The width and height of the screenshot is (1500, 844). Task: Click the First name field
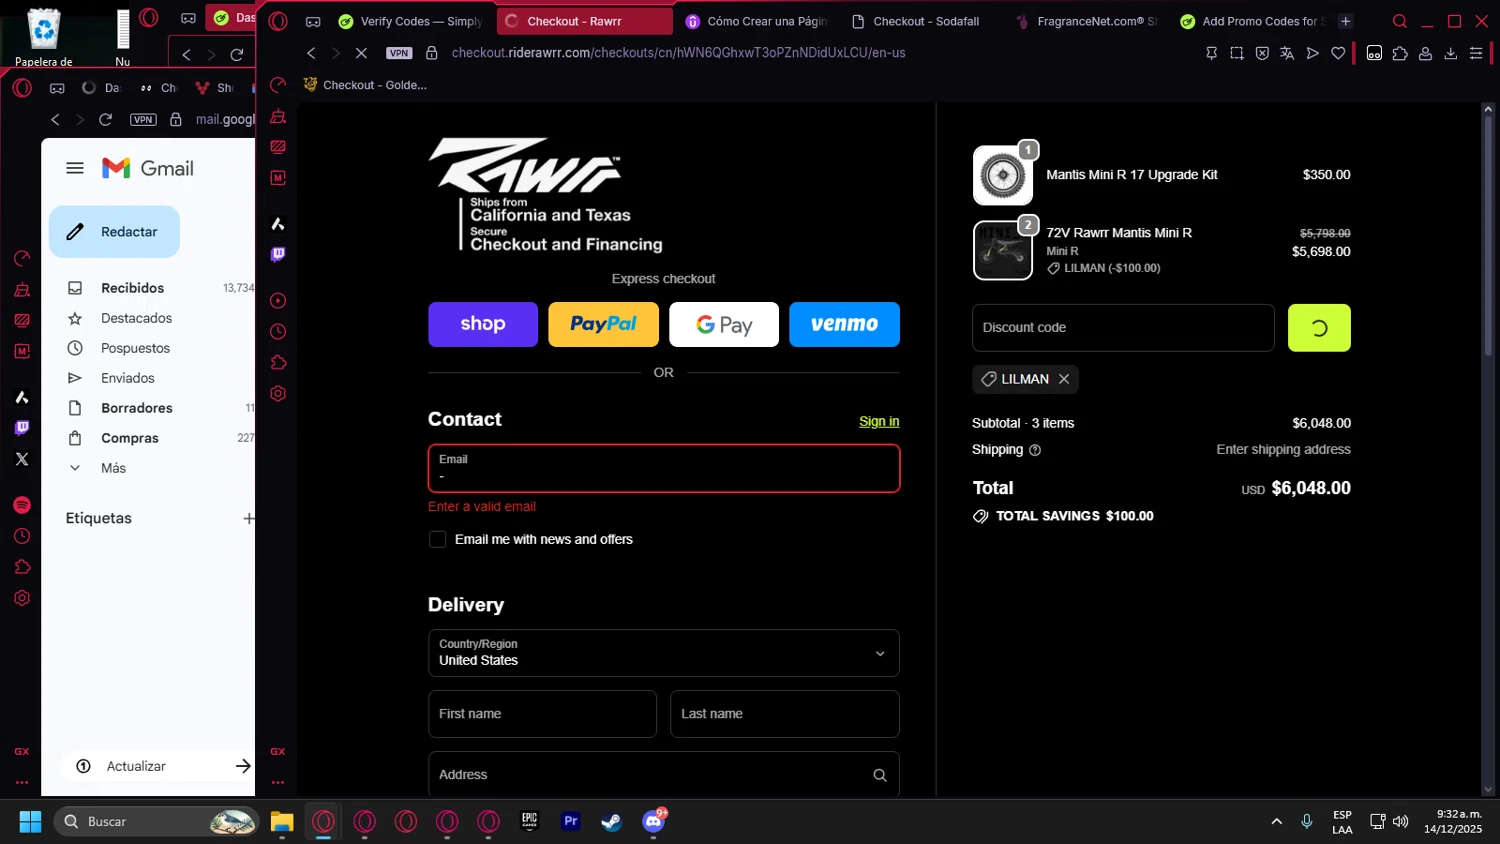coord(542,714)
